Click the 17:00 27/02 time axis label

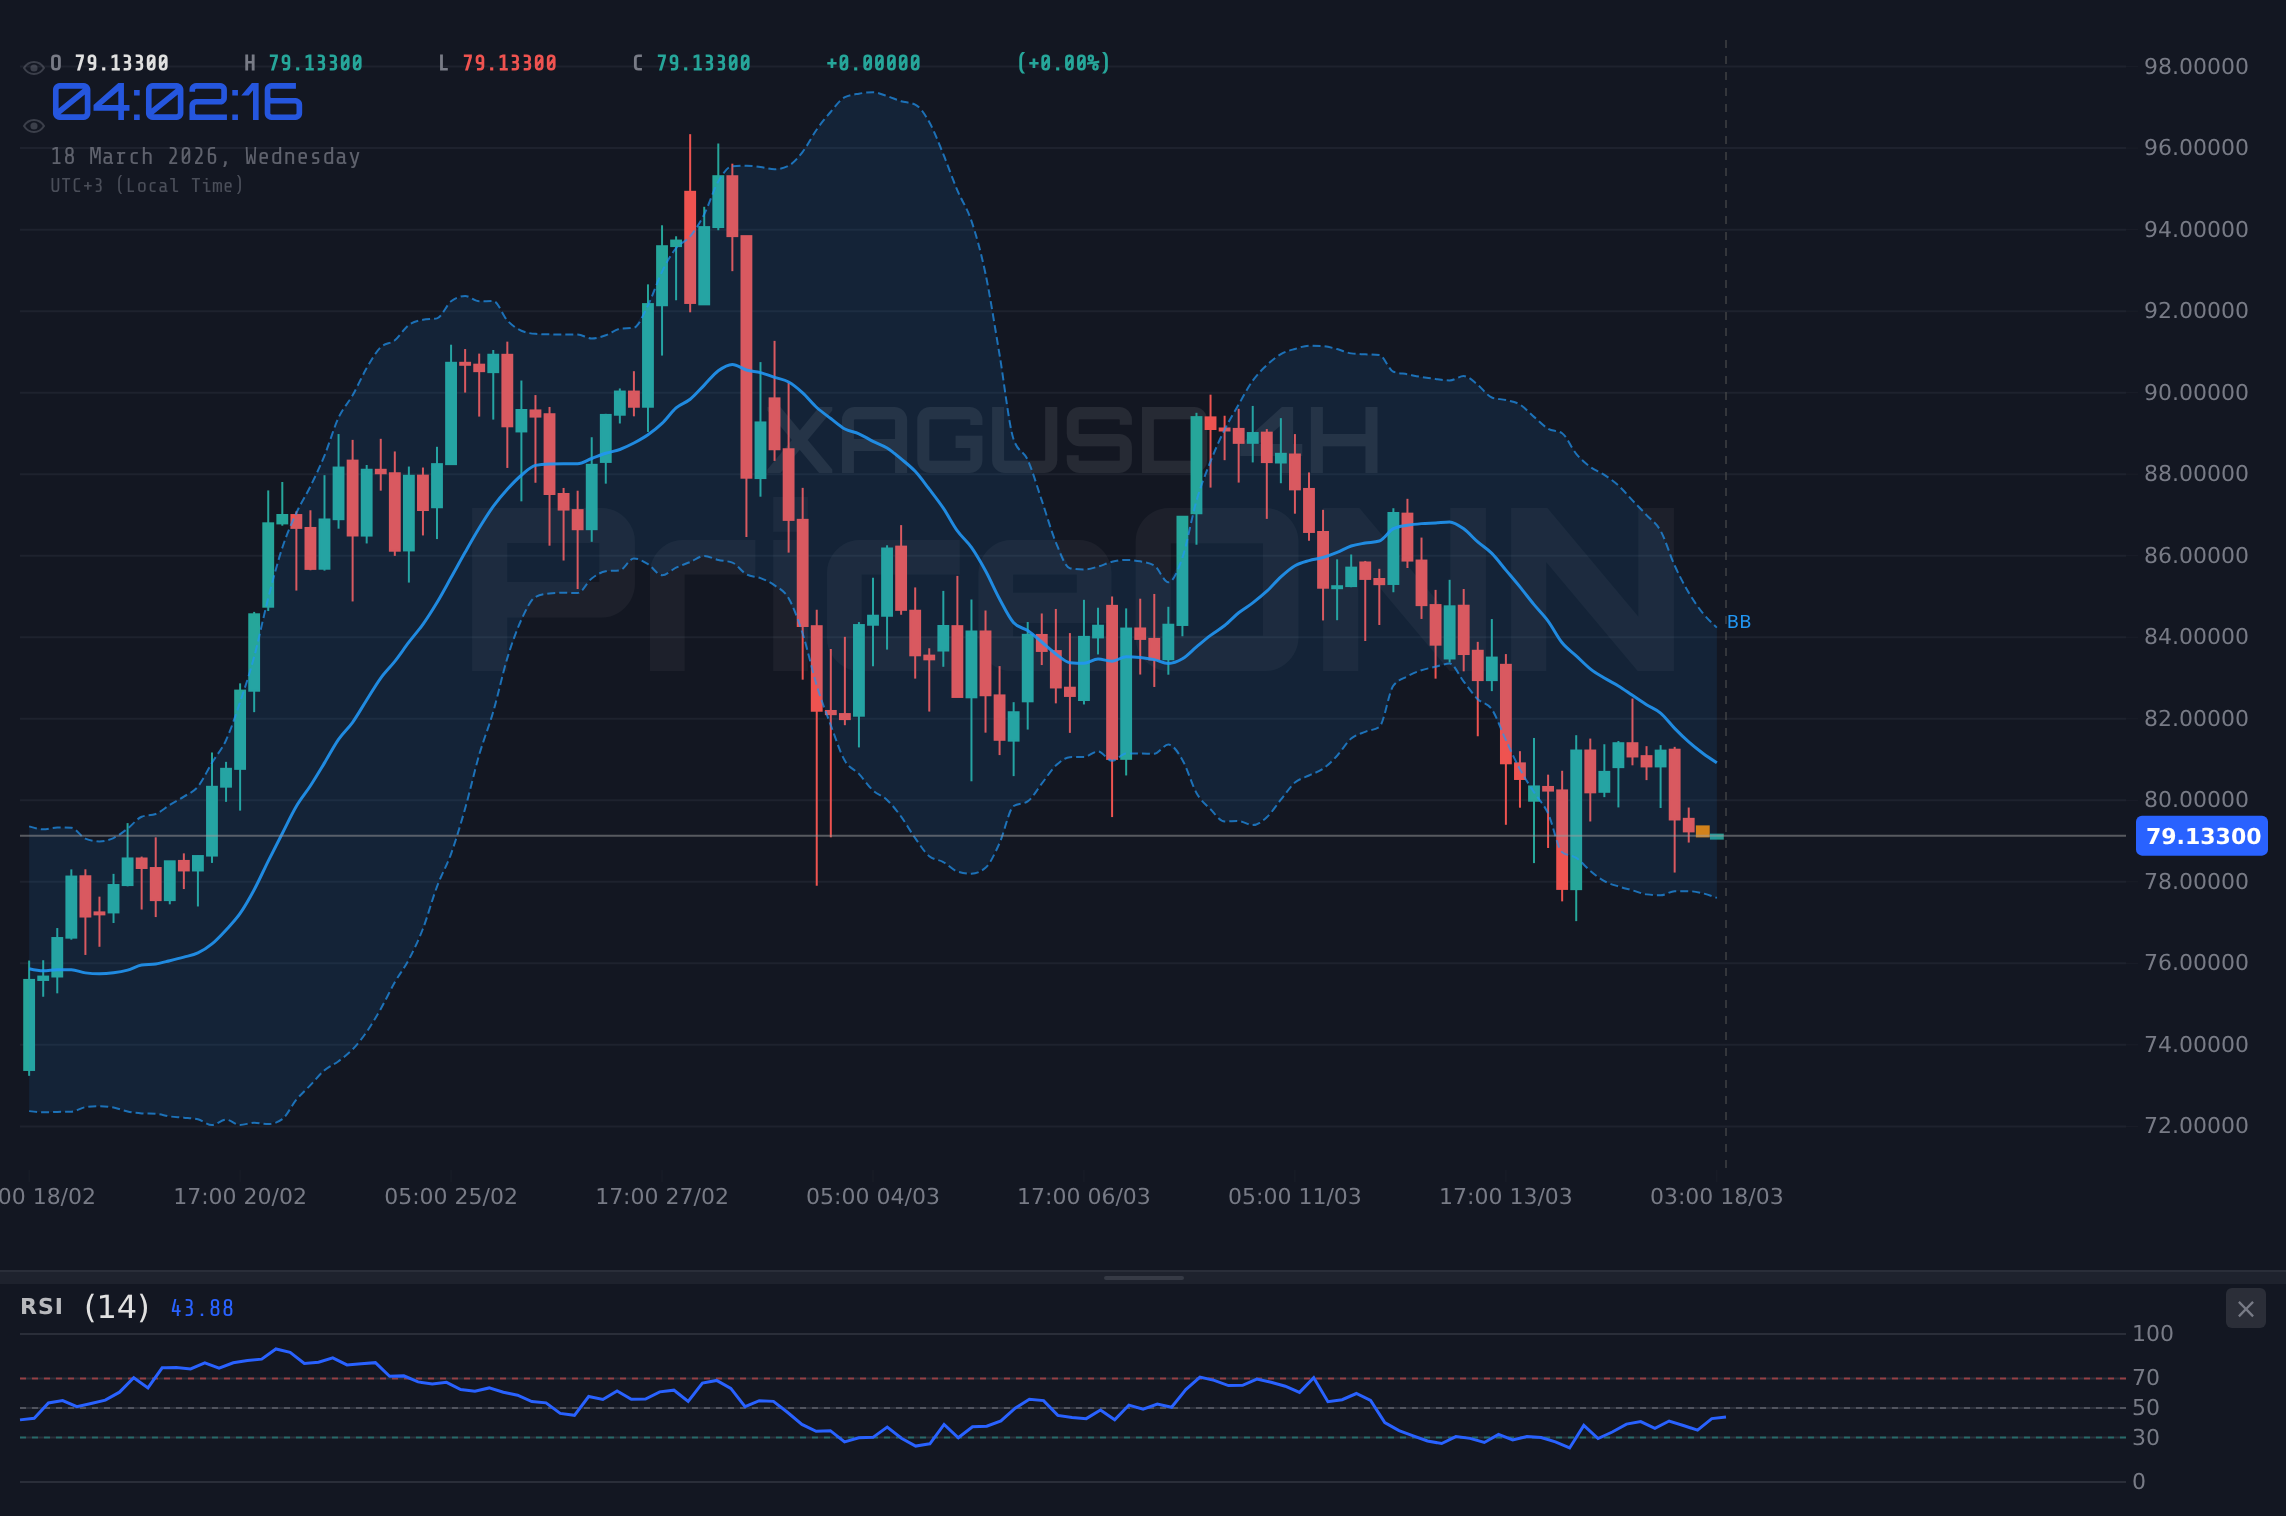pos(662,1197)
